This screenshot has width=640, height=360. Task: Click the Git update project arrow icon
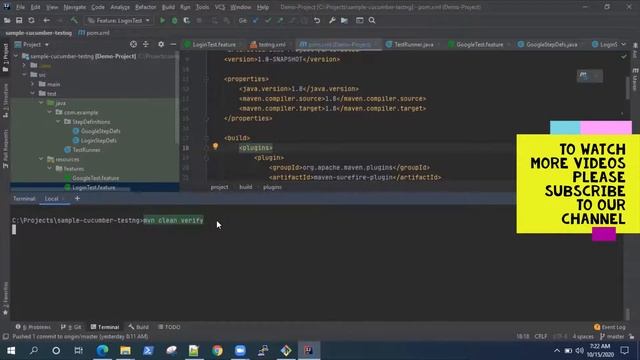coord(256,20)
